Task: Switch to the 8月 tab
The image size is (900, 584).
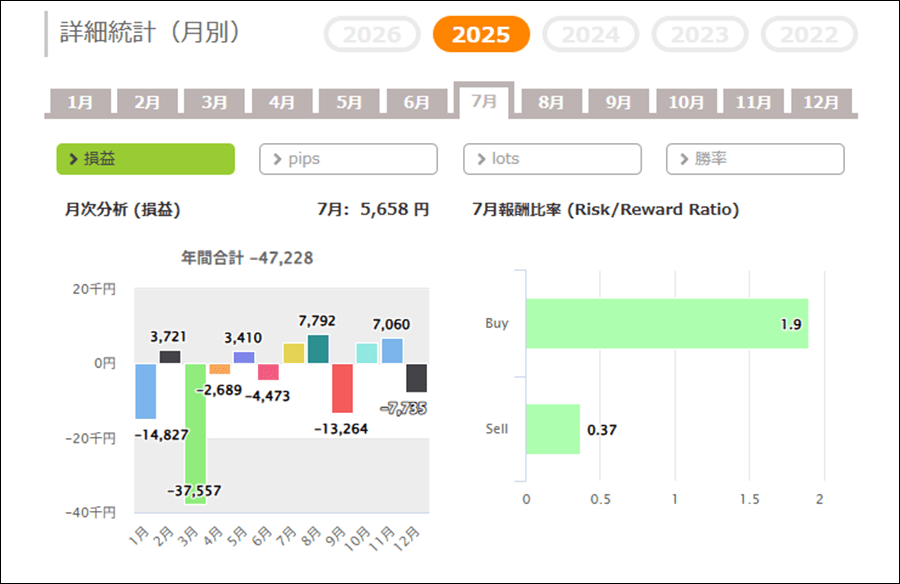Action: click(551, 102)
